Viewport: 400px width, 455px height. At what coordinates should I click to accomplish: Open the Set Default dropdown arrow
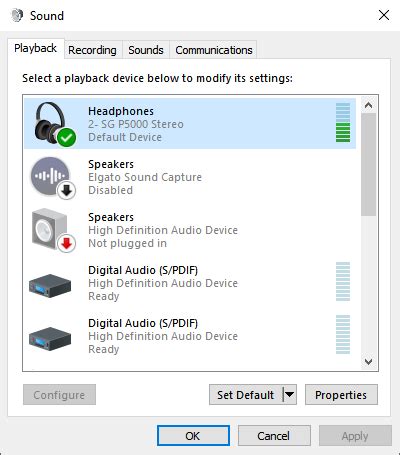tap(289, 394)
